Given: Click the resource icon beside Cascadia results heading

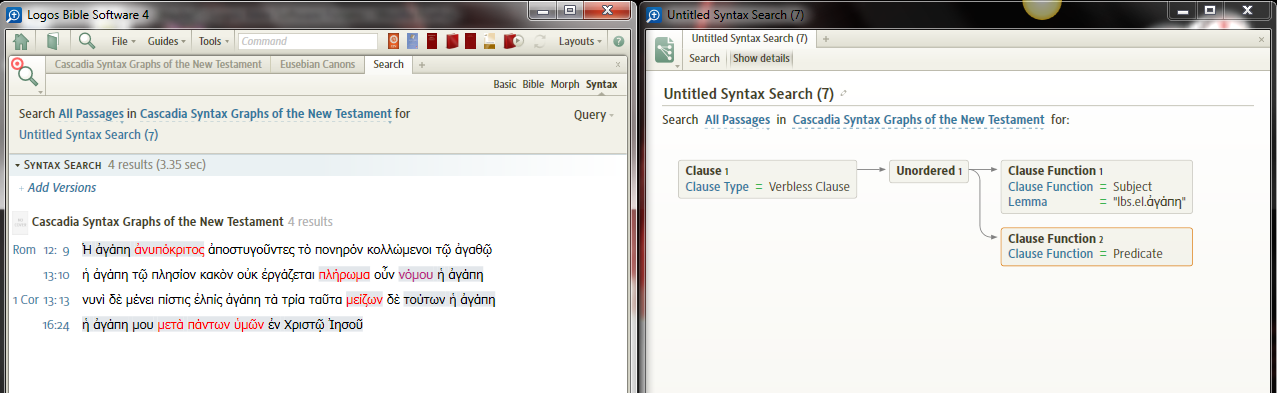Looking at the screenshot, I should 20,222.
